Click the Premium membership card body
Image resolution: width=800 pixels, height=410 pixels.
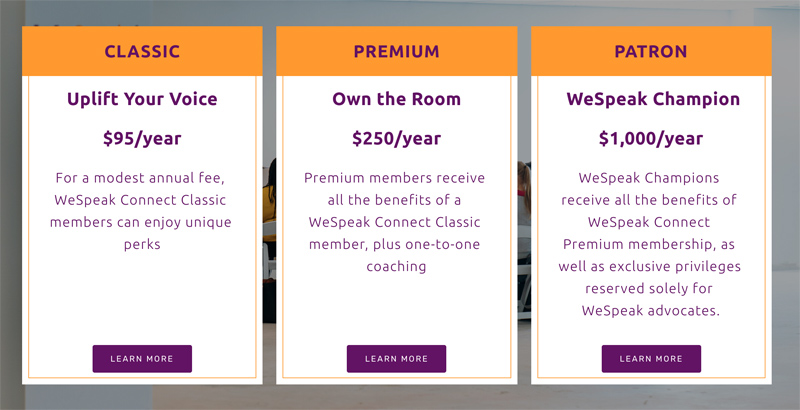coord(396,229)
